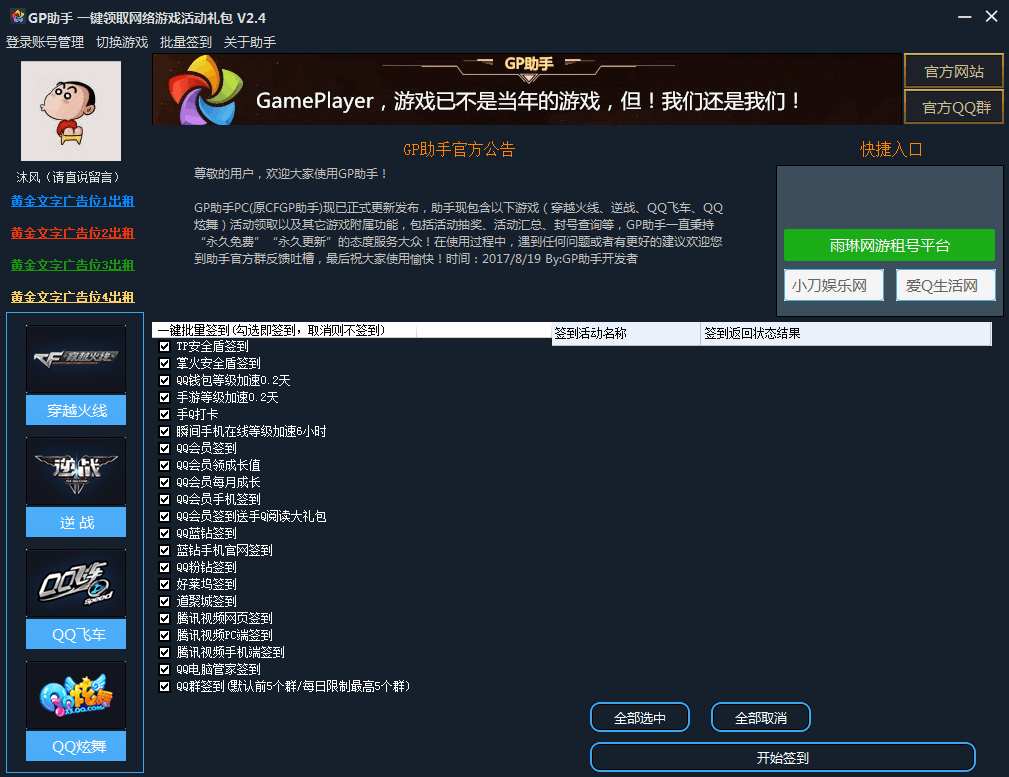Image resolution: width=1009 pixels, height=777 pixels.
Task: Toggle QQ会员签到送手Q阅读大礼包 checkbox
Action: point(165,517)
